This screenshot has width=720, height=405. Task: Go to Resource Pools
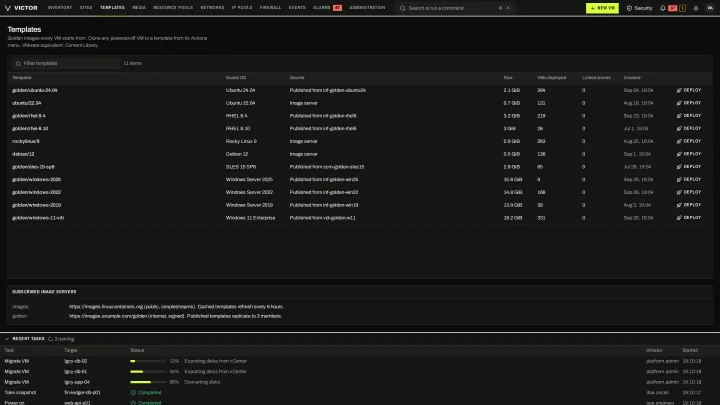click(x=173, y=8)
